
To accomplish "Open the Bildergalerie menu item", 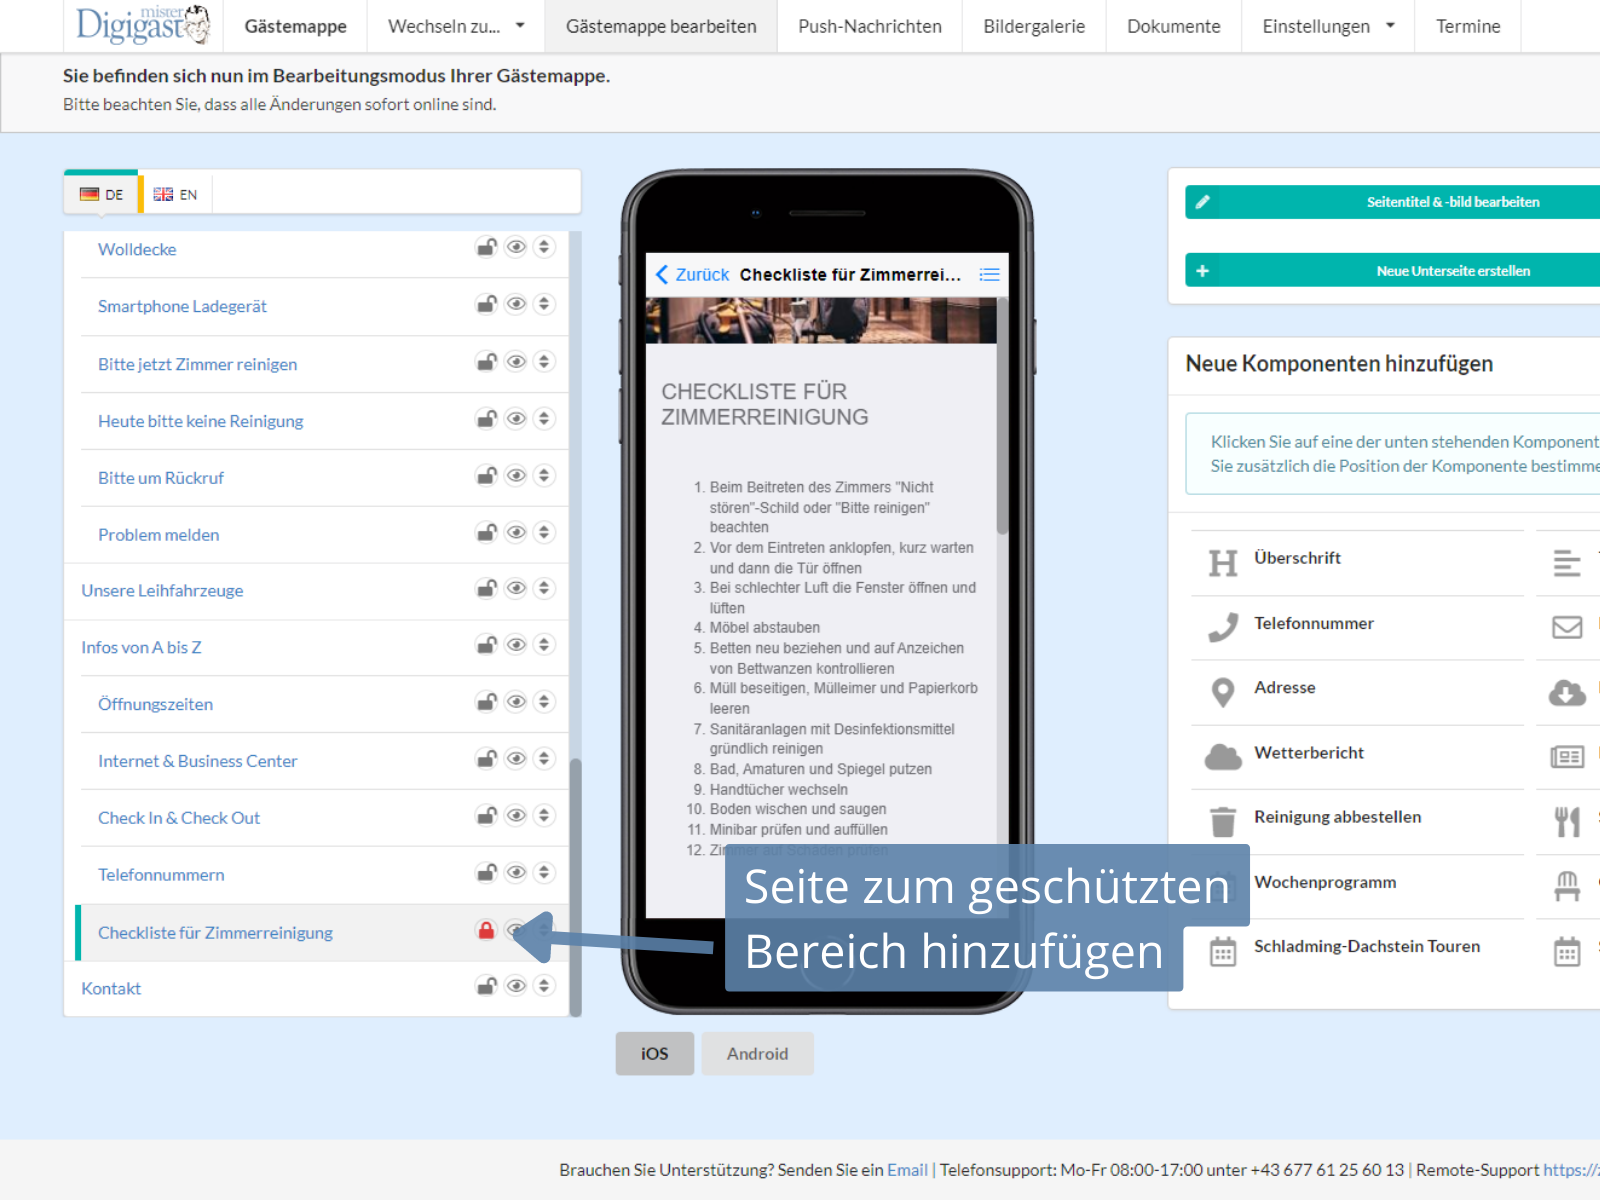I will (1033, 26).
